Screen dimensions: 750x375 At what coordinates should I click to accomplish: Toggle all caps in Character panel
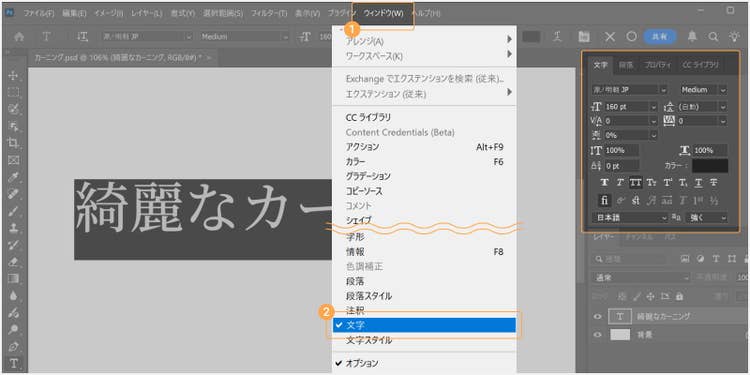tap(636, 182)
